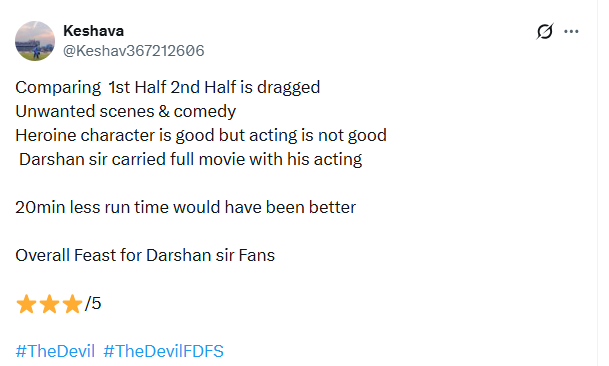
Task: Open Keshava's profile picture
Action: coord(35,41)
